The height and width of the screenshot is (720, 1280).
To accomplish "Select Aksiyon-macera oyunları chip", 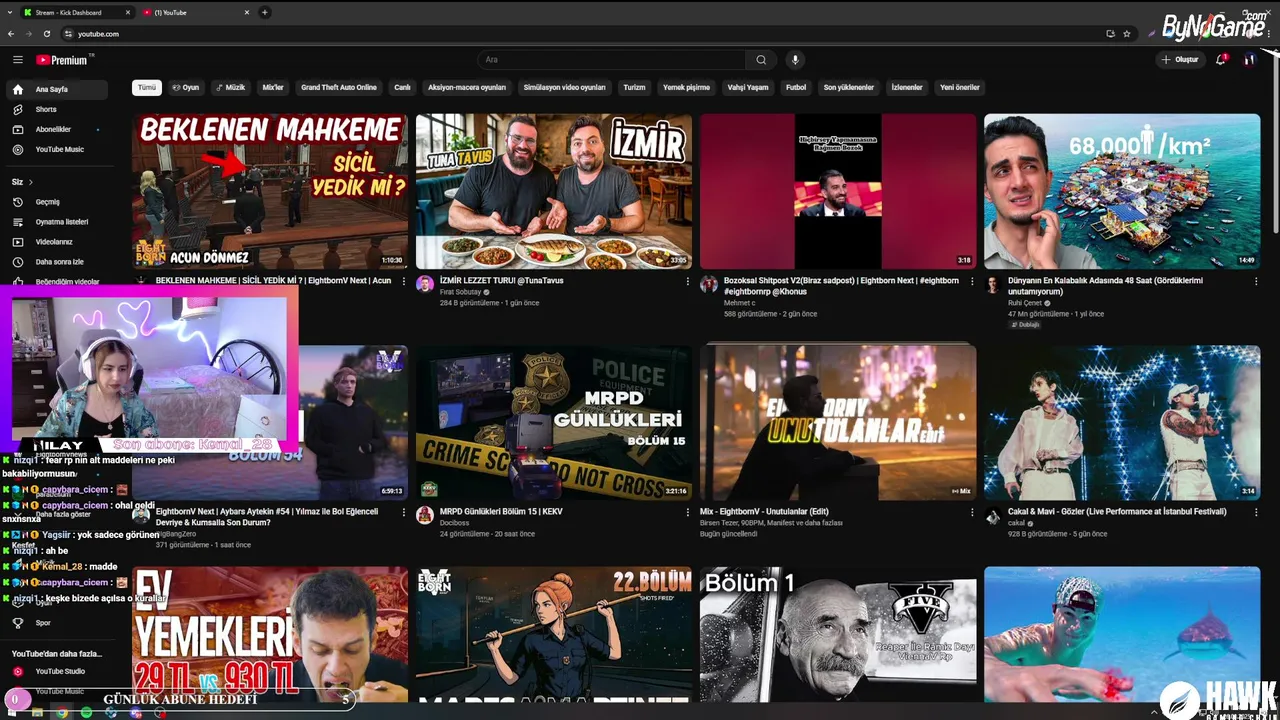I will coord(467,87).
